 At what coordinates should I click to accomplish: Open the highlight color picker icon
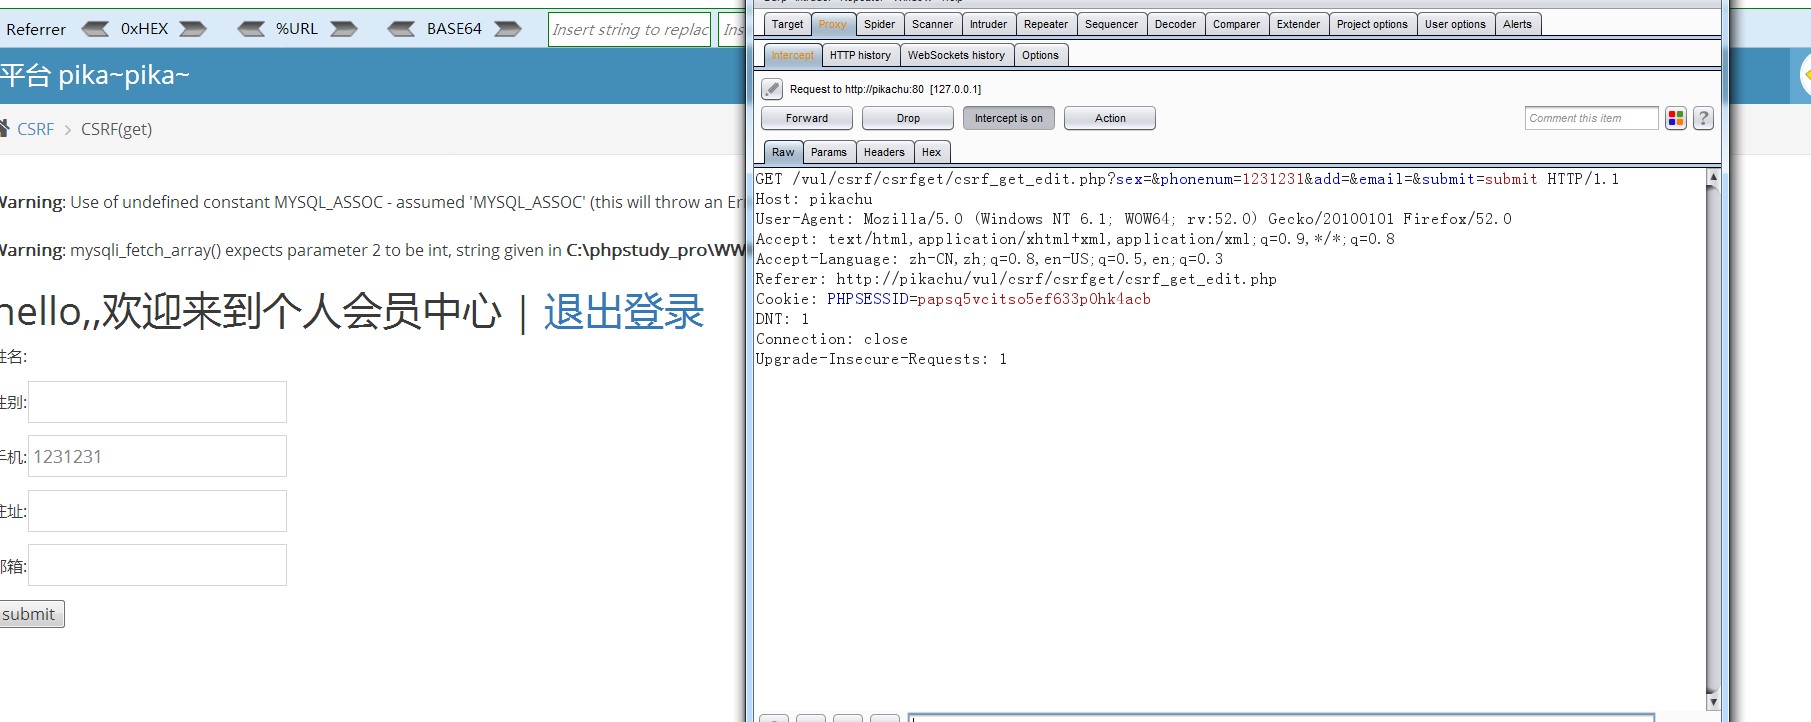click(1676, 118)
